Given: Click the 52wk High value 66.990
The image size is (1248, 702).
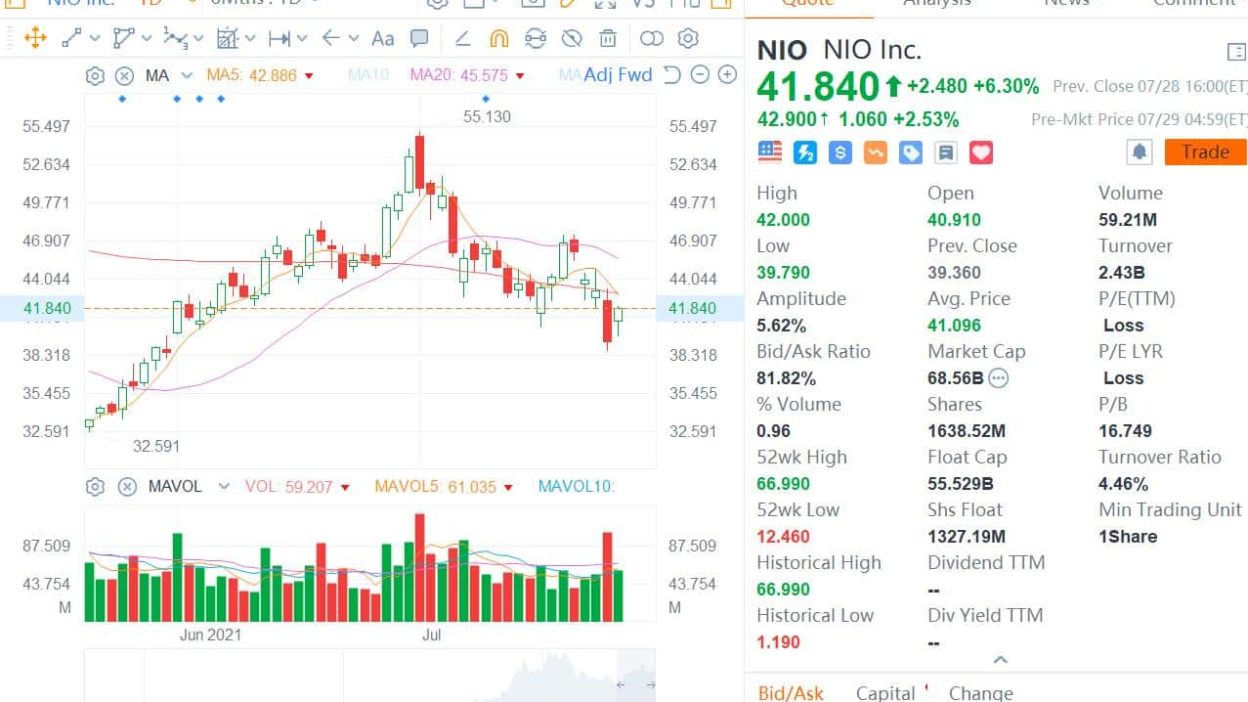Looking at the screenshot, I should 783,484.
